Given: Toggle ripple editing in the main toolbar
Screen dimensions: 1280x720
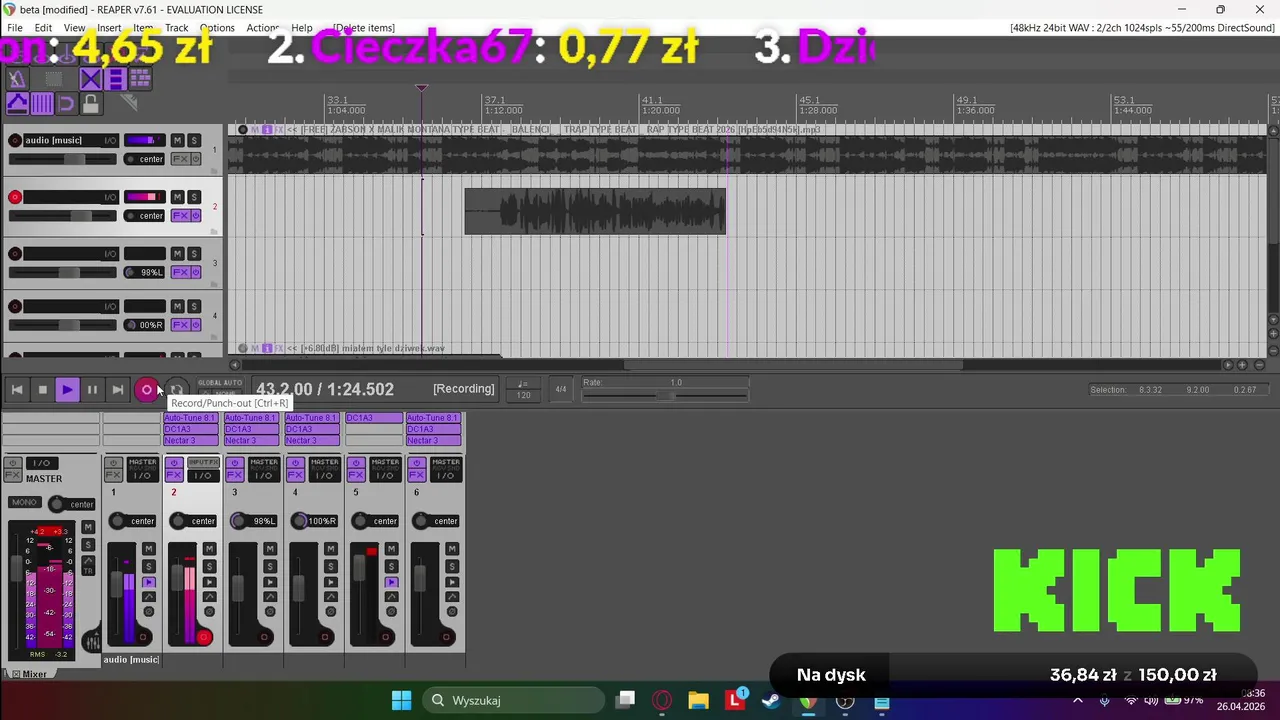Looking at the screenshot, I should coord(140,79).
